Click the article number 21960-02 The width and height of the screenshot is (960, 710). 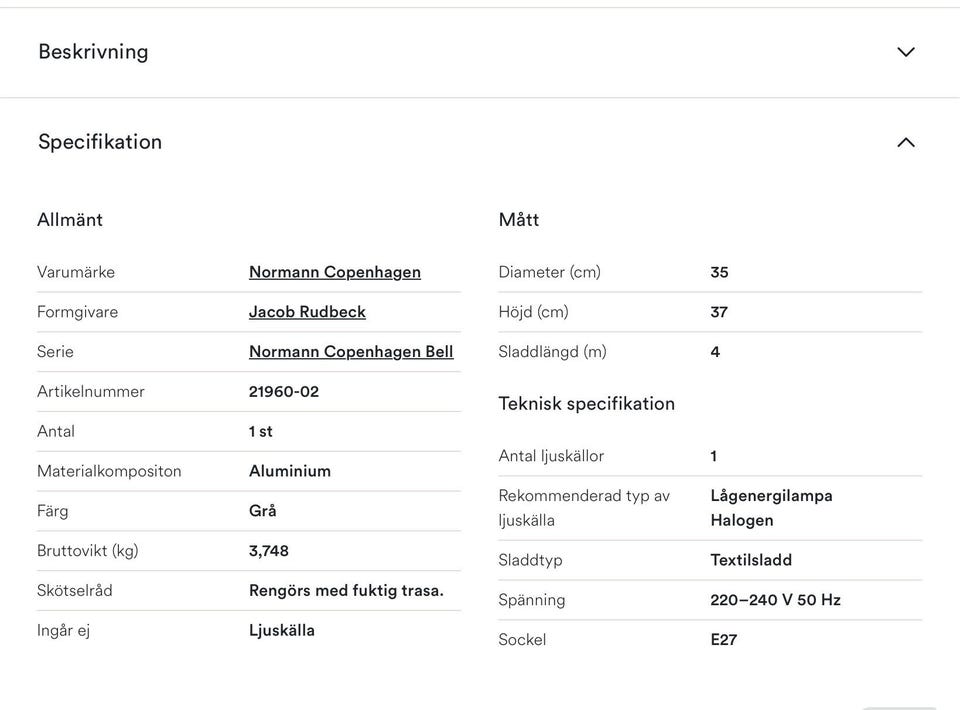coord(284,392)
